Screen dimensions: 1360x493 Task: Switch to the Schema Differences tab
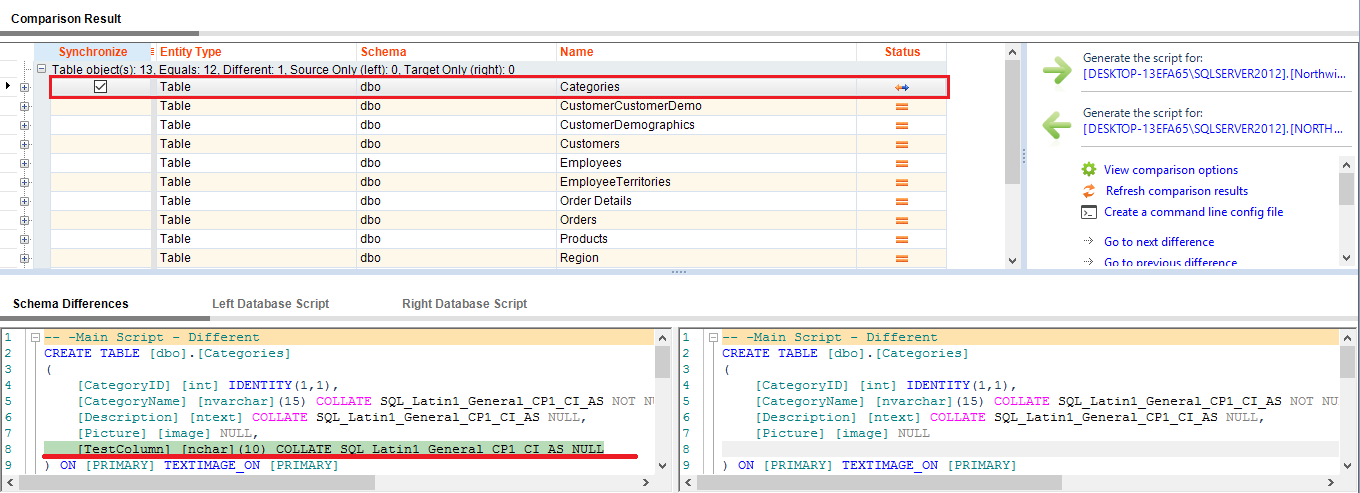point(71,304)
